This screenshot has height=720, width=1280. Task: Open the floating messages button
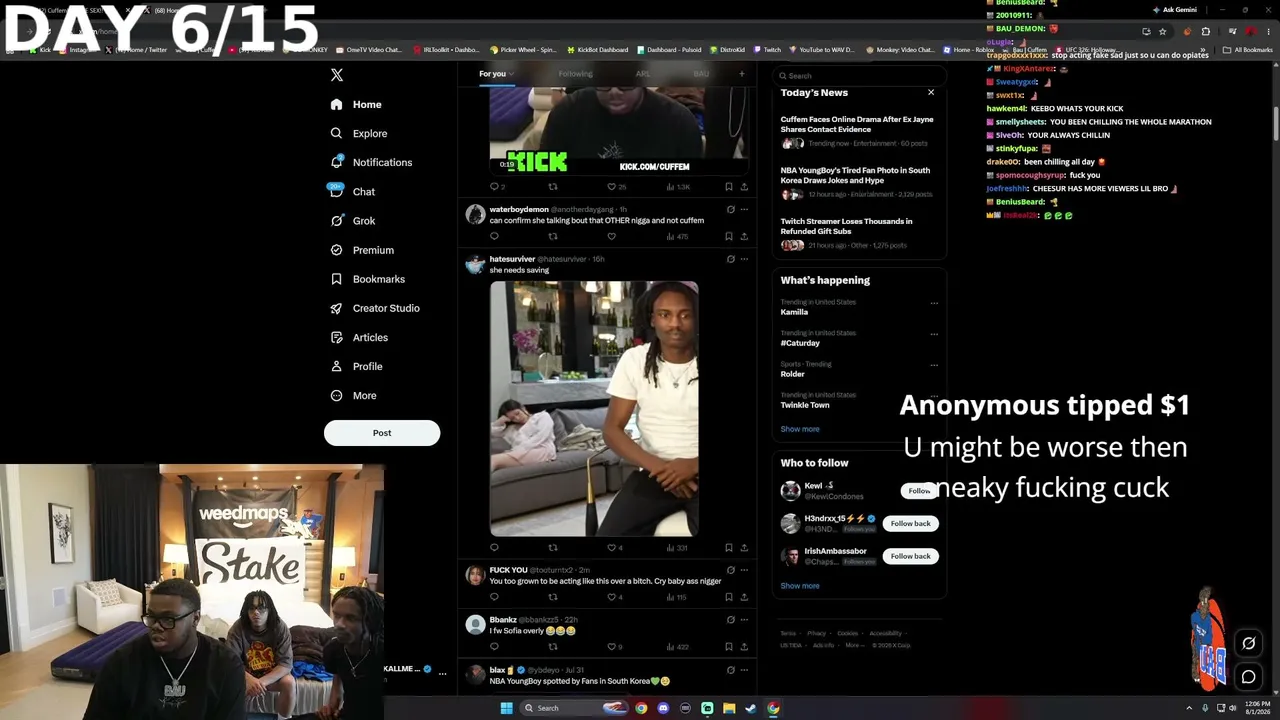tap(1248, 677)
